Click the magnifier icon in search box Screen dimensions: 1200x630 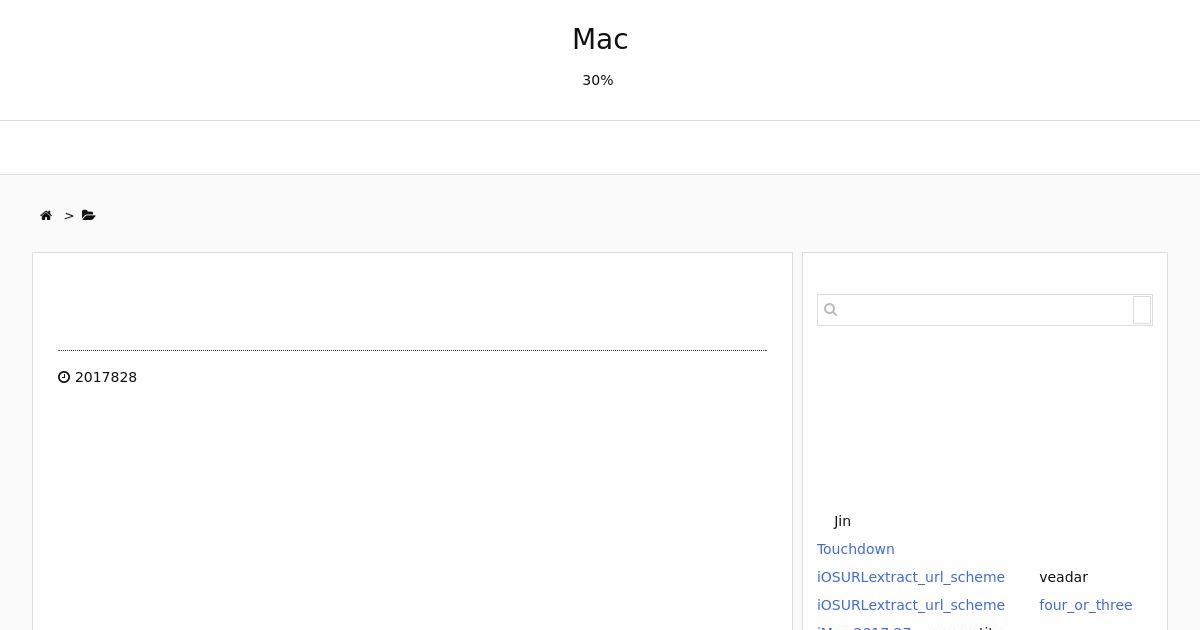[830, 310]
